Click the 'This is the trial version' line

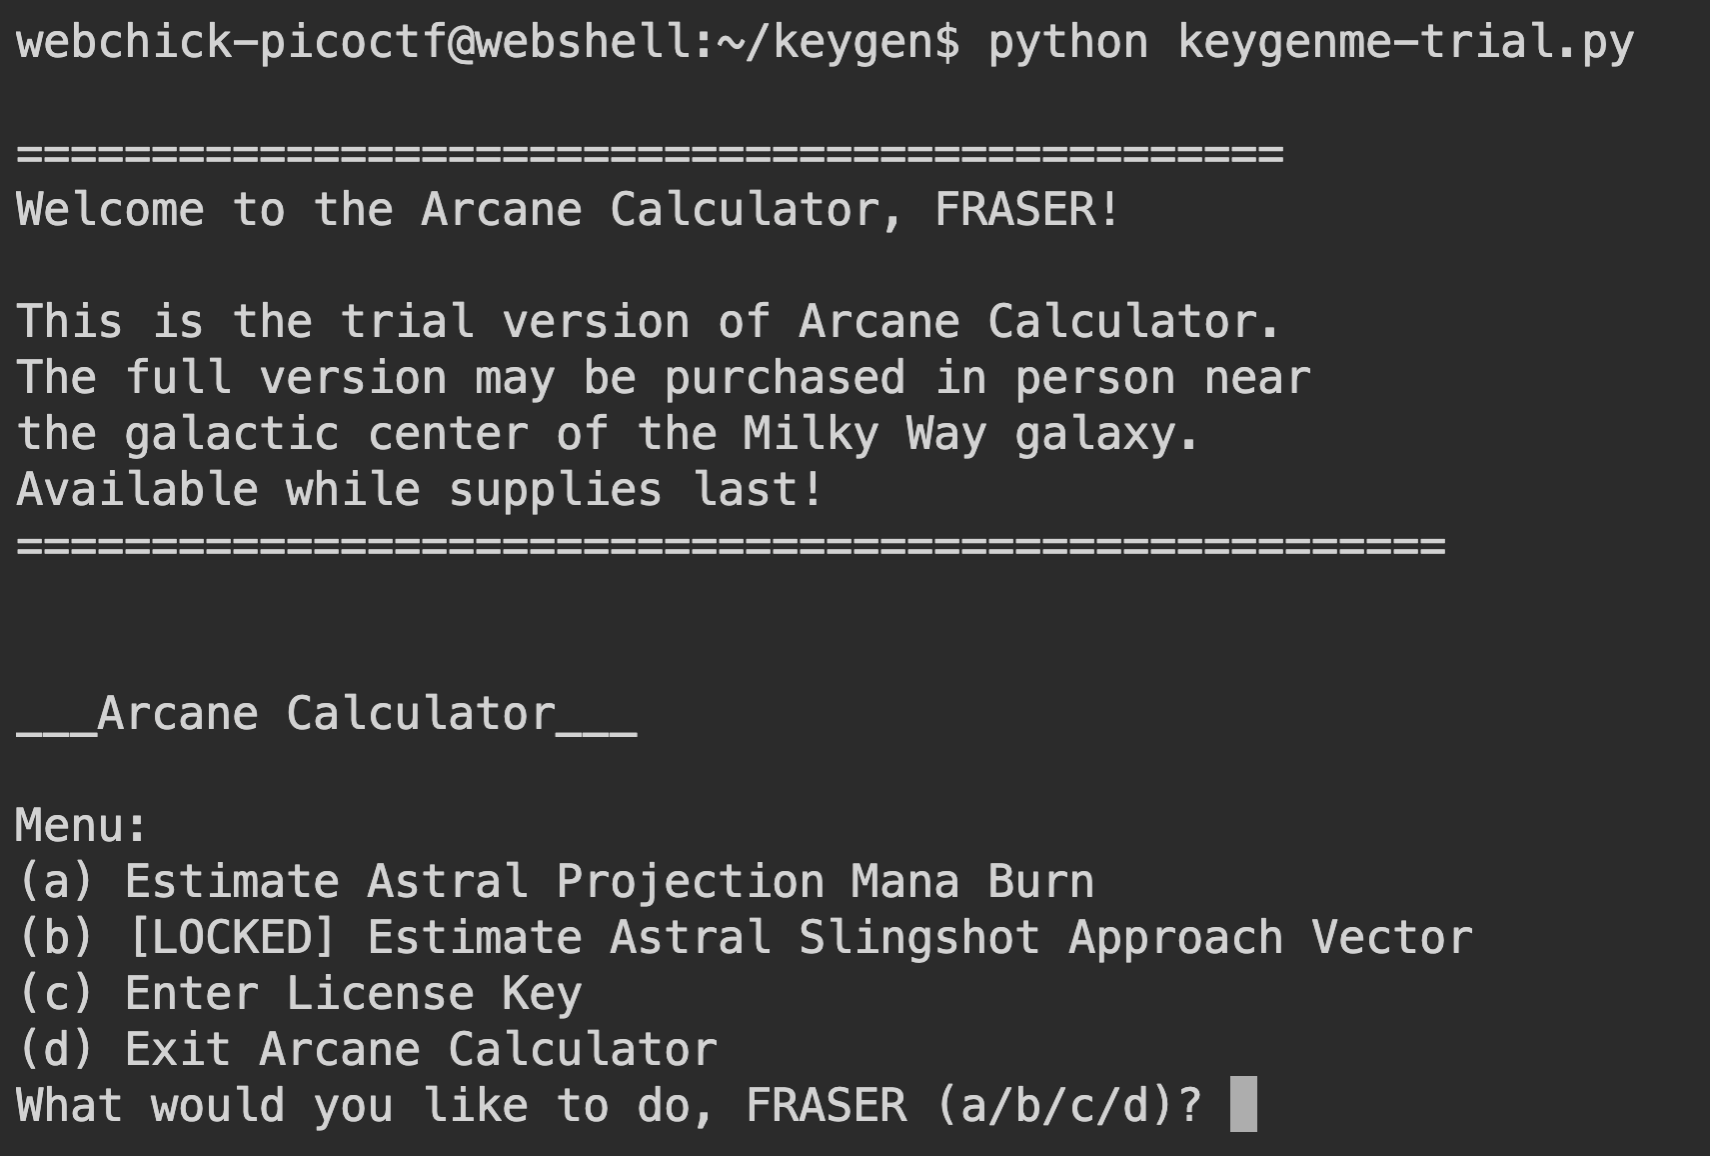click(647, 322)
